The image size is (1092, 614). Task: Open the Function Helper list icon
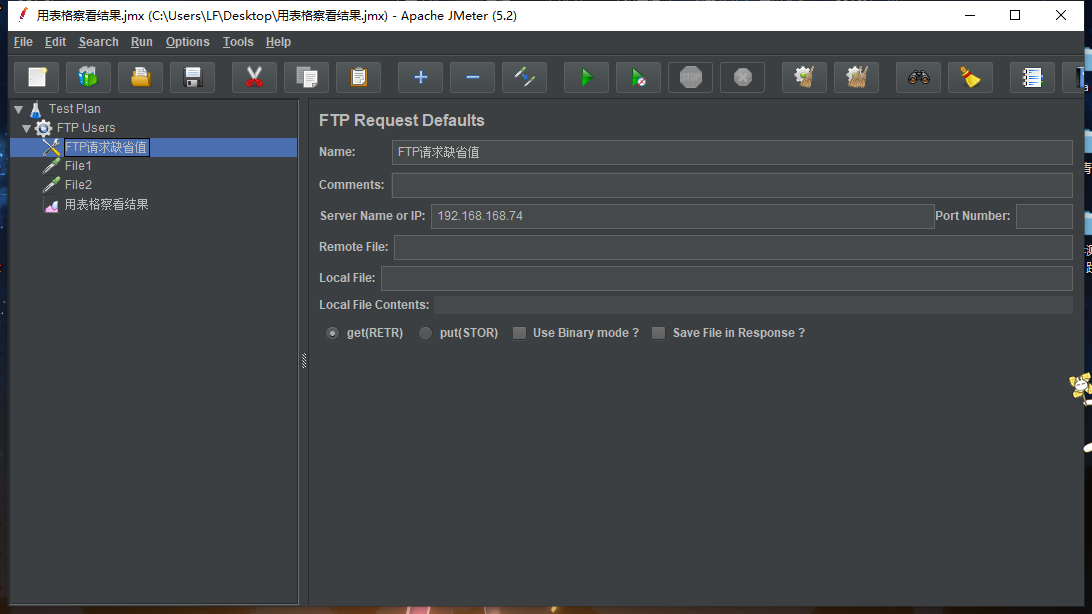[1032, 77]
